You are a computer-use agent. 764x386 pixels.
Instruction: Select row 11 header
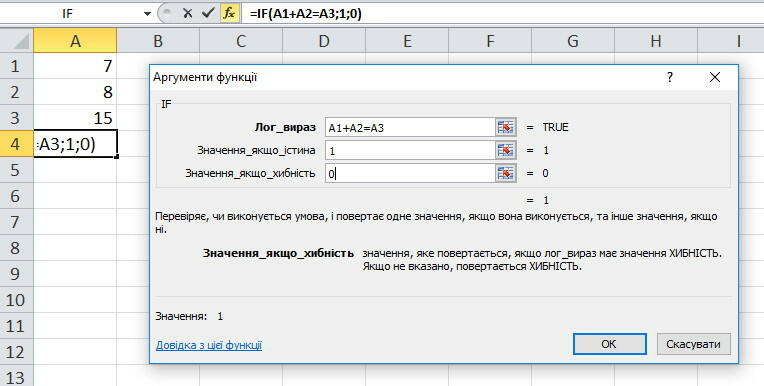(16, 326)
